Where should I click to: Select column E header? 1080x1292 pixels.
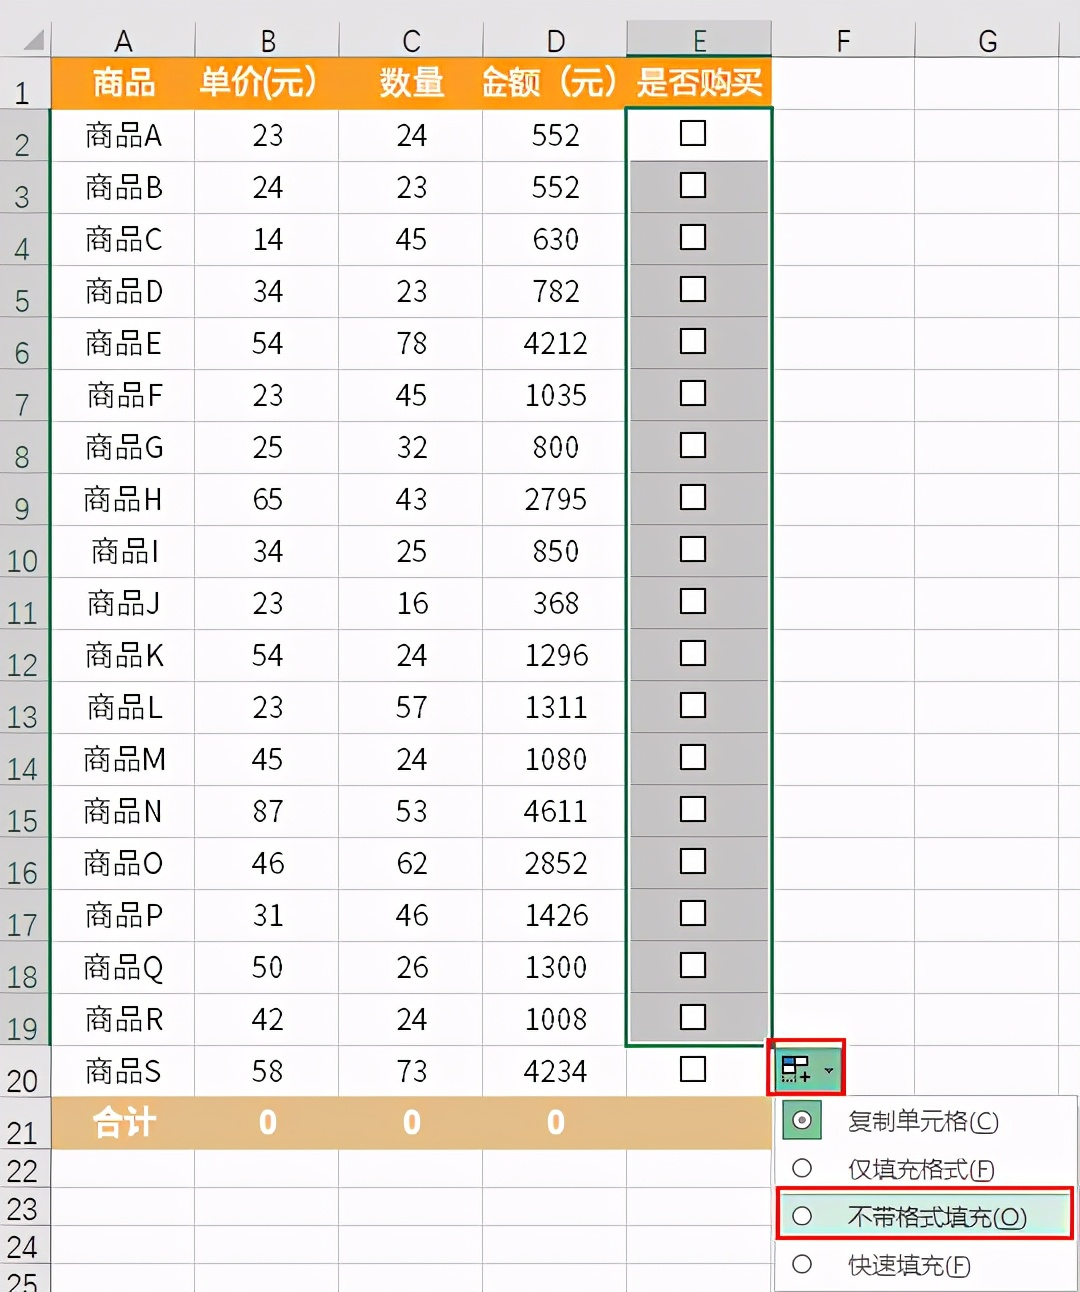[699, 40]
